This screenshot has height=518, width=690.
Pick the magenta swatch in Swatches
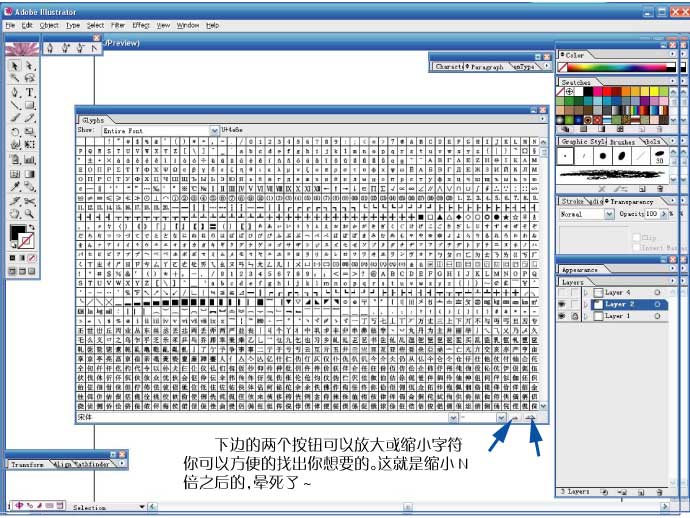click(597, 92)
